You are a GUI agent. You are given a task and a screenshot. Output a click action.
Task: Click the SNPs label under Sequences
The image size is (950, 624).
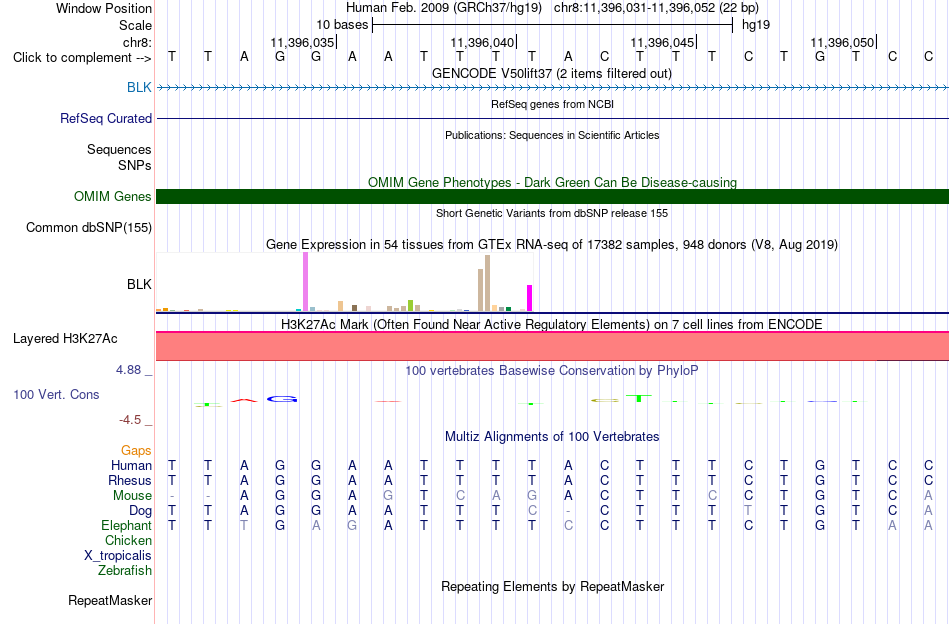coord(135,165)
